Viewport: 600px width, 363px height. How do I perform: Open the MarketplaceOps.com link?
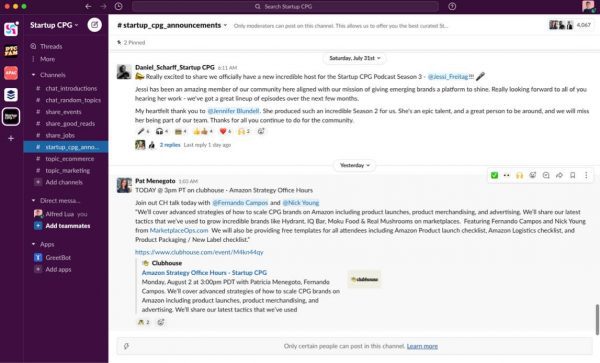coord(179,230)
